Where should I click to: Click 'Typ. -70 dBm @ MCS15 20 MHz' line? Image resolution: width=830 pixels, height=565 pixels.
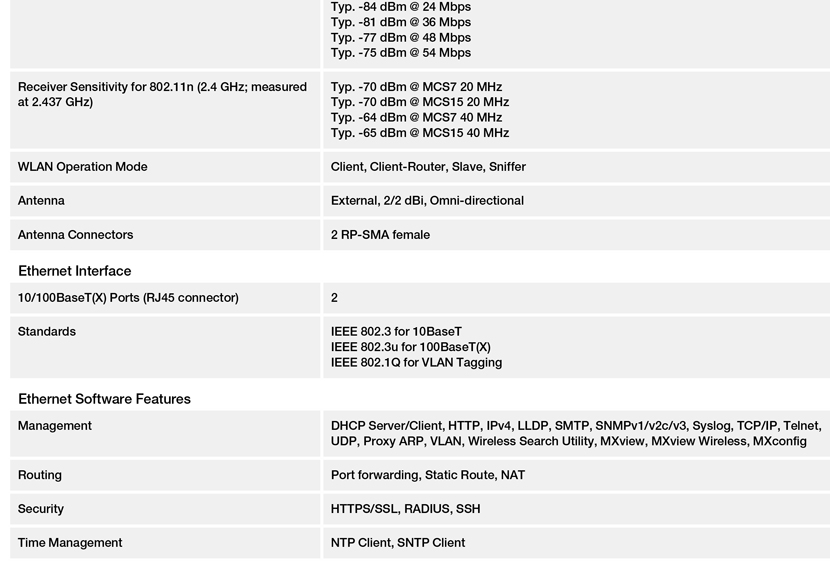[420, 102]
